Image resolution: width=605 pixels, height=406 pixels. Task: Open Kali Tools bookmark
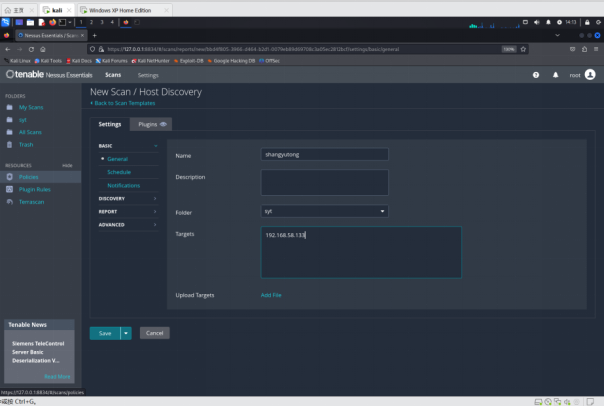coord(48,61)
